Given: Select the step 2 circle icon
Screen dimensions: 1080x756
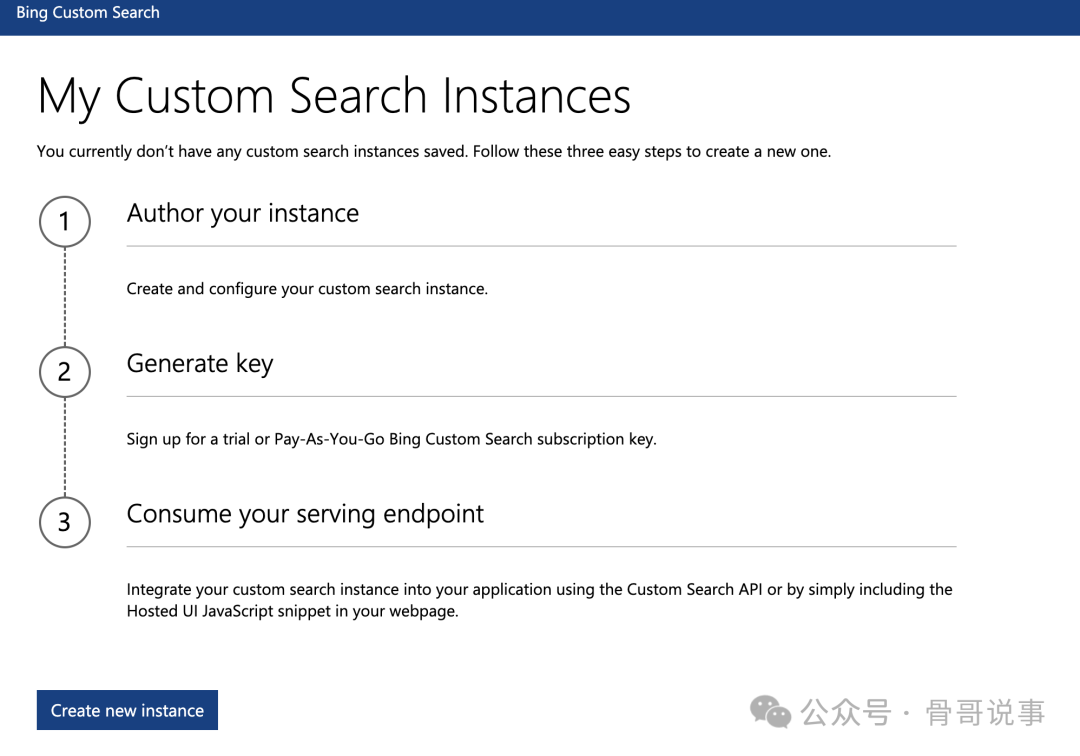Looking at the screenshot, I should 65,372.
